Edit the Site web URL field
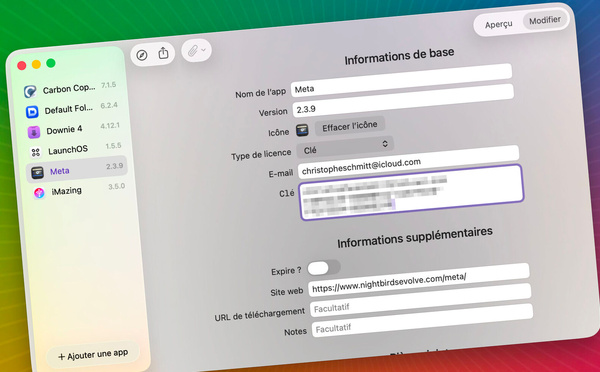The height and width of the screenshot is (372, 600). point(419,279)
